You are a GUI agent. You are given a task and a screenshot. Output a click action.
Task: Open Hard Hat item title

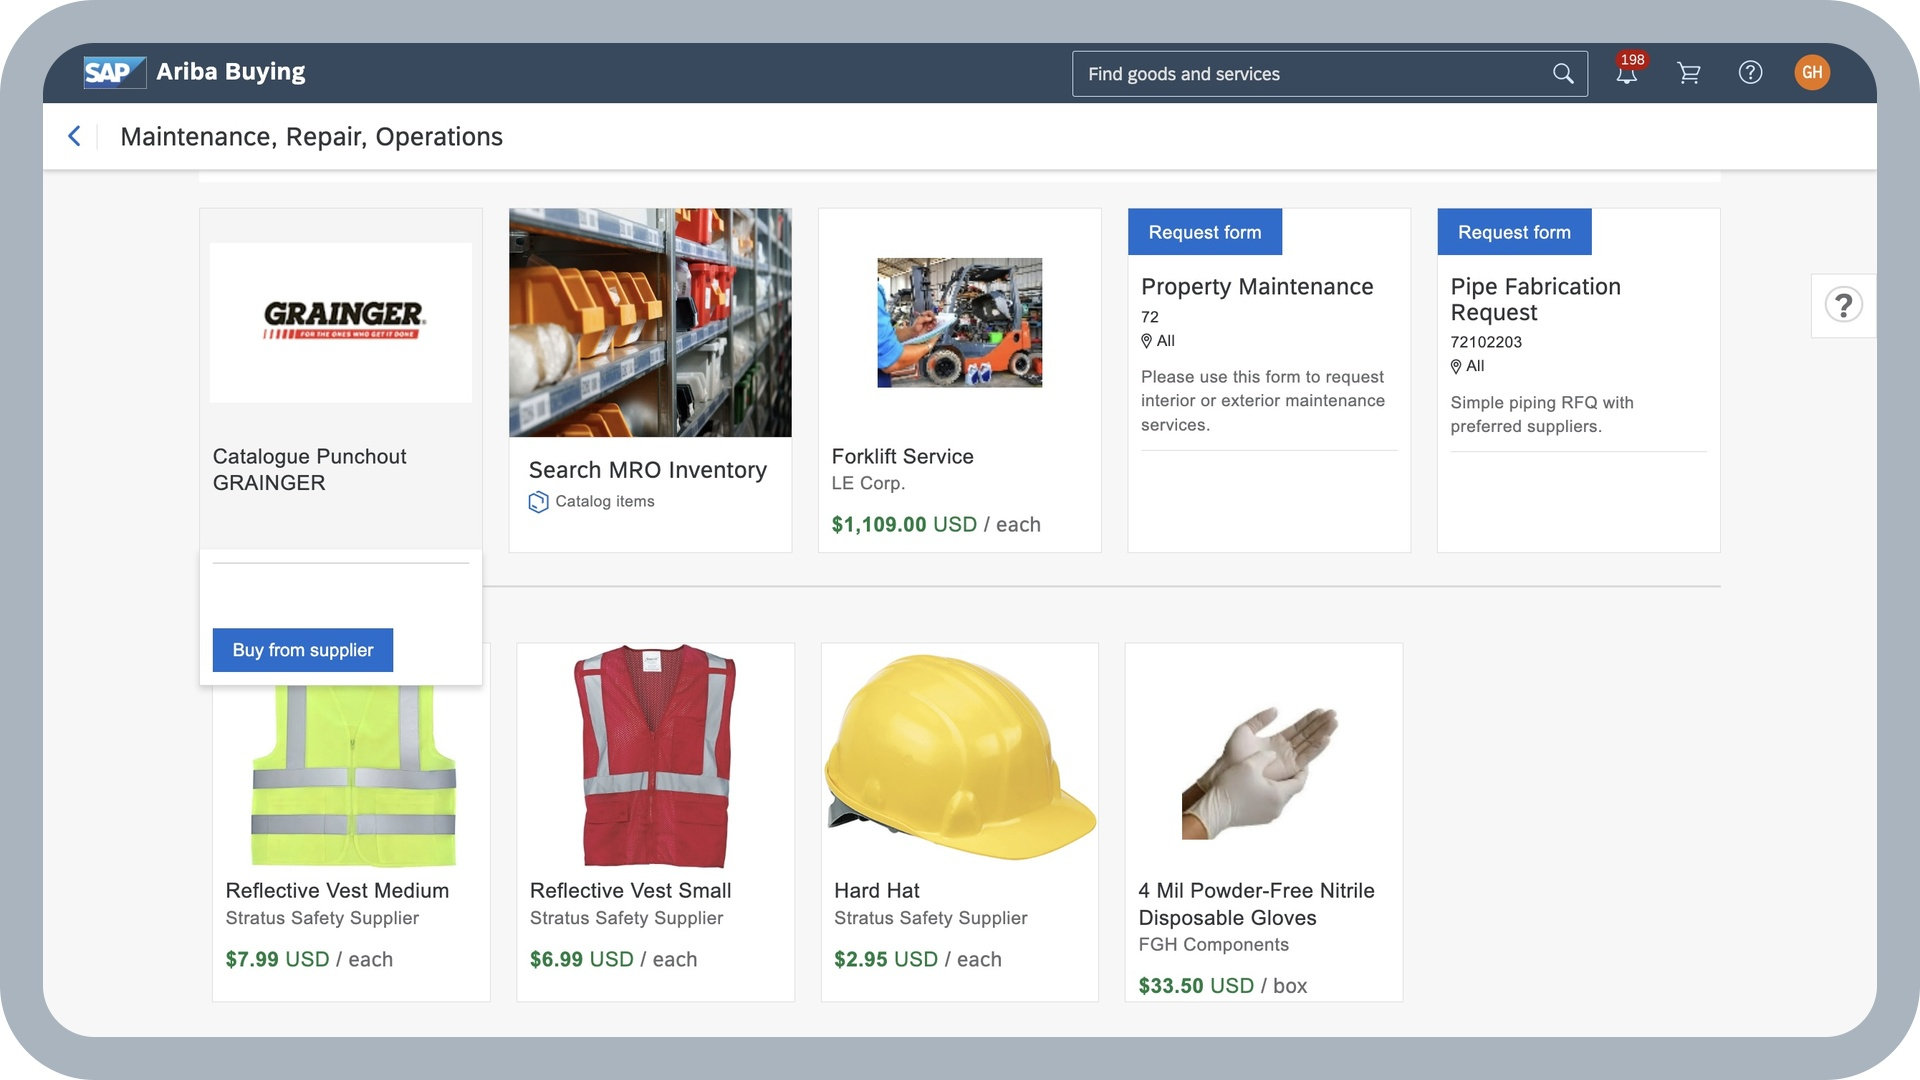pos(877,890)
